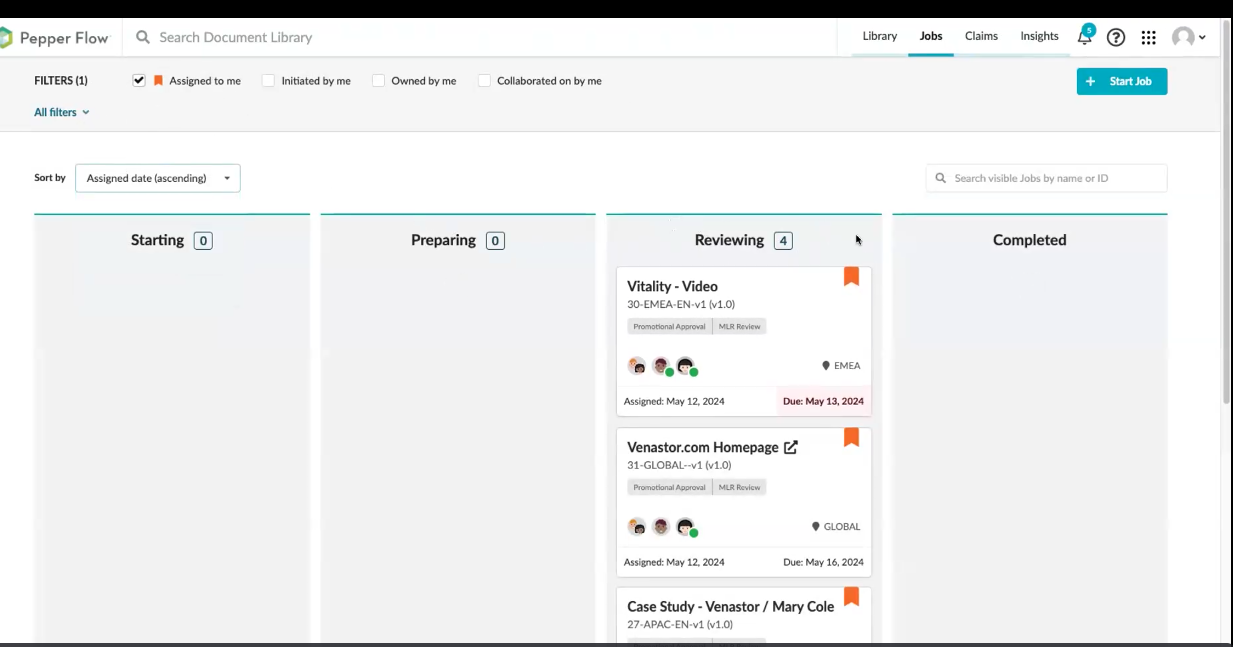The width and height of the screenshot is (1233, 647).
Task: Open the Venastor.com Homepage job title
Action: pyautogui.click(x=703, y=447)
